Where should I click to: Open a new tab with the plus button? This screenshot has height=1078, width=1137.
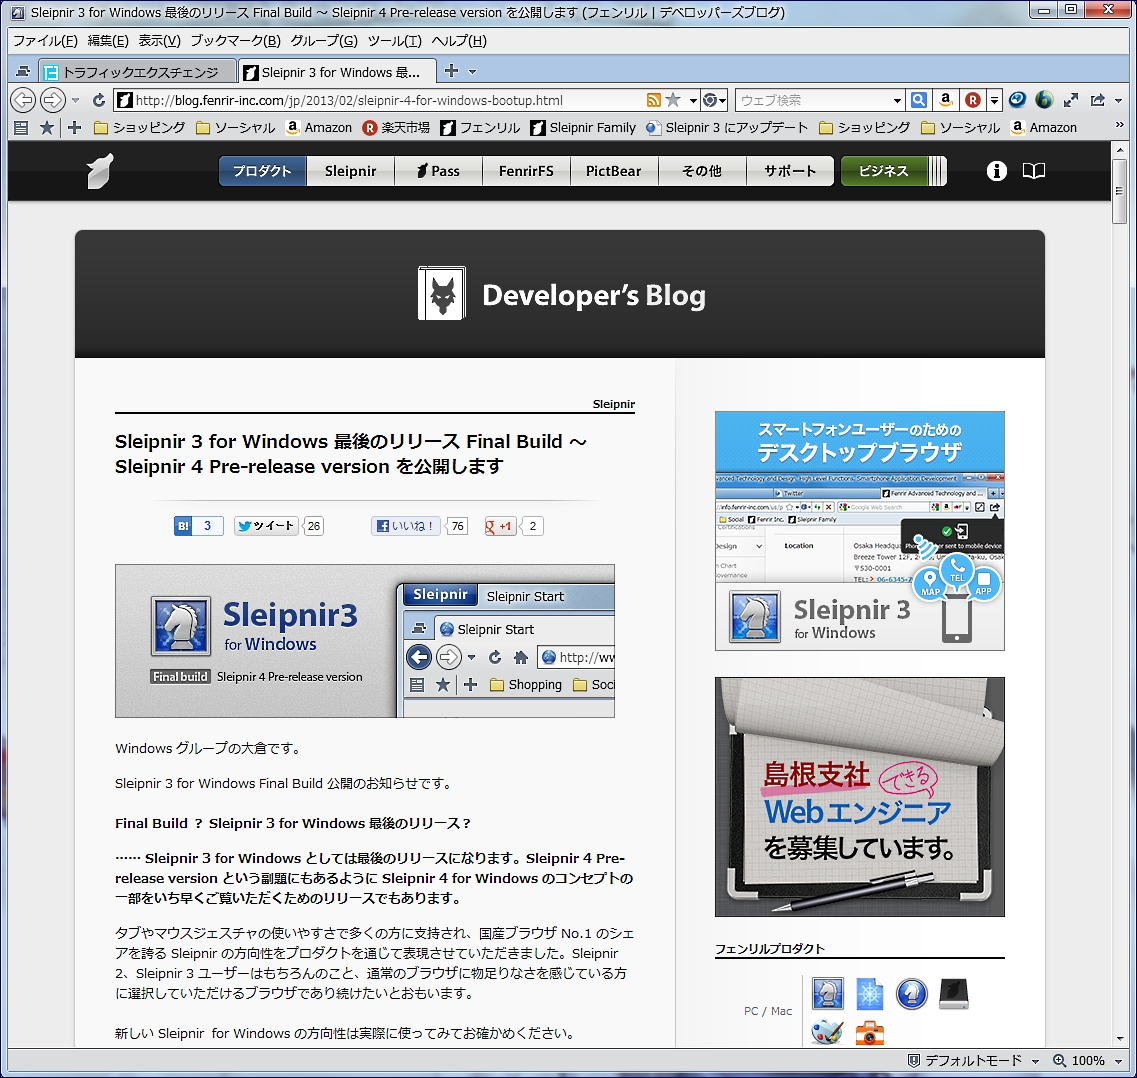point(451,70)
